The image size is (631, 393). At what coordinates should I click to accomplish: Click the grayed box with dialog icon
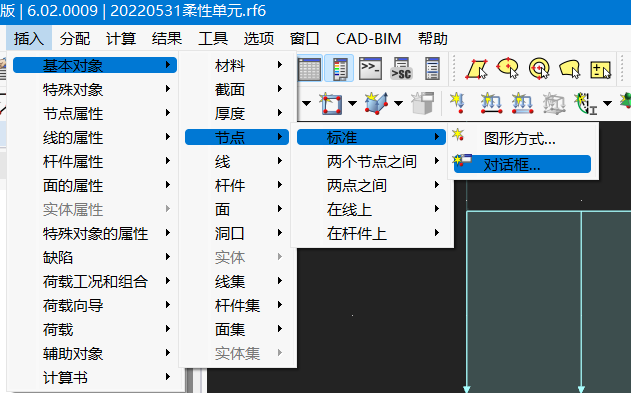pyautogui.click(x=423, y=104)
